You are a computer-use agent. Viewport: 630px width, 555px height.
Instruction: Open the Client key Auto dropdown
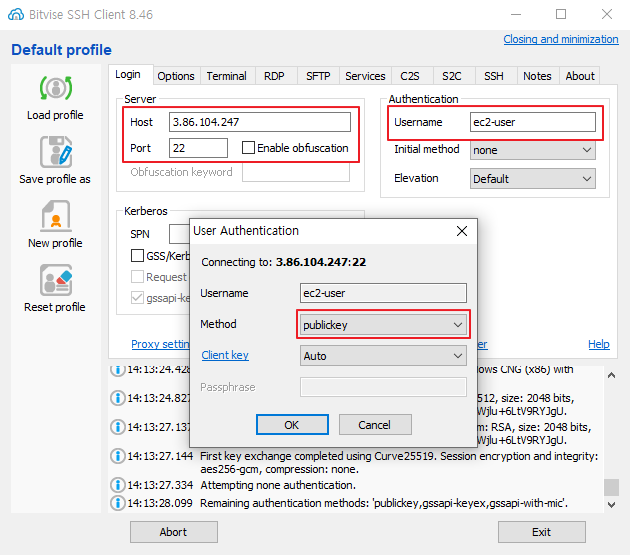pyautogui.click(x=383, y=356)
